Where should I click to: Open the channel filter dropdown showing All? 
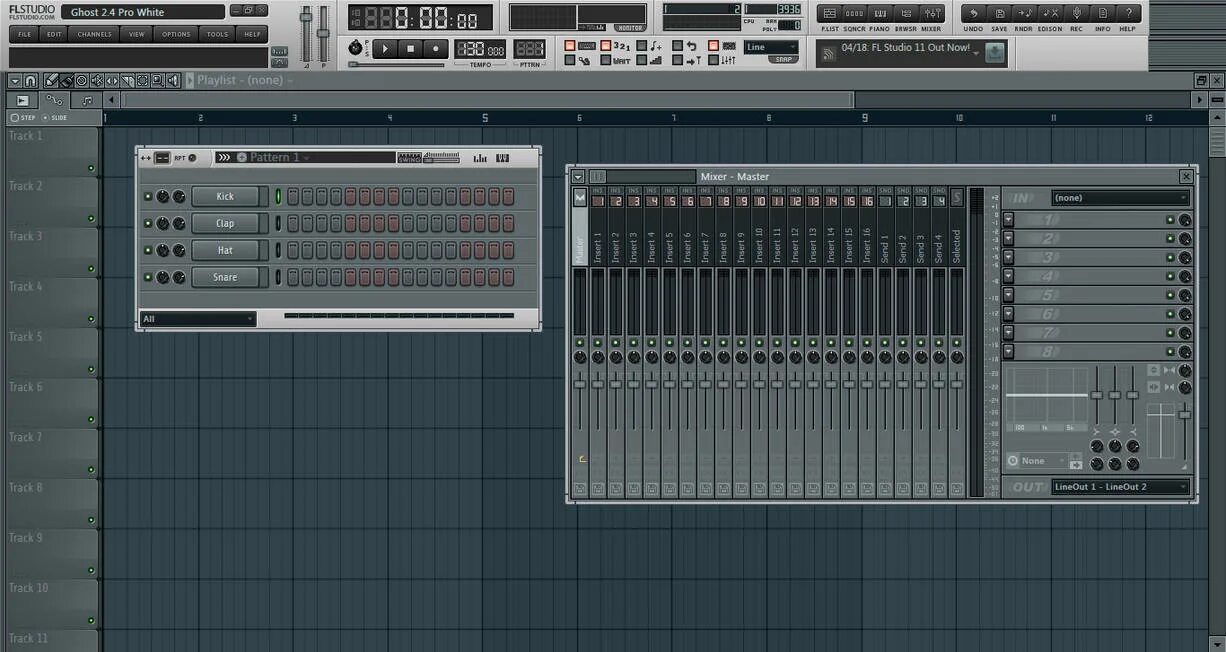coord(197,318)
